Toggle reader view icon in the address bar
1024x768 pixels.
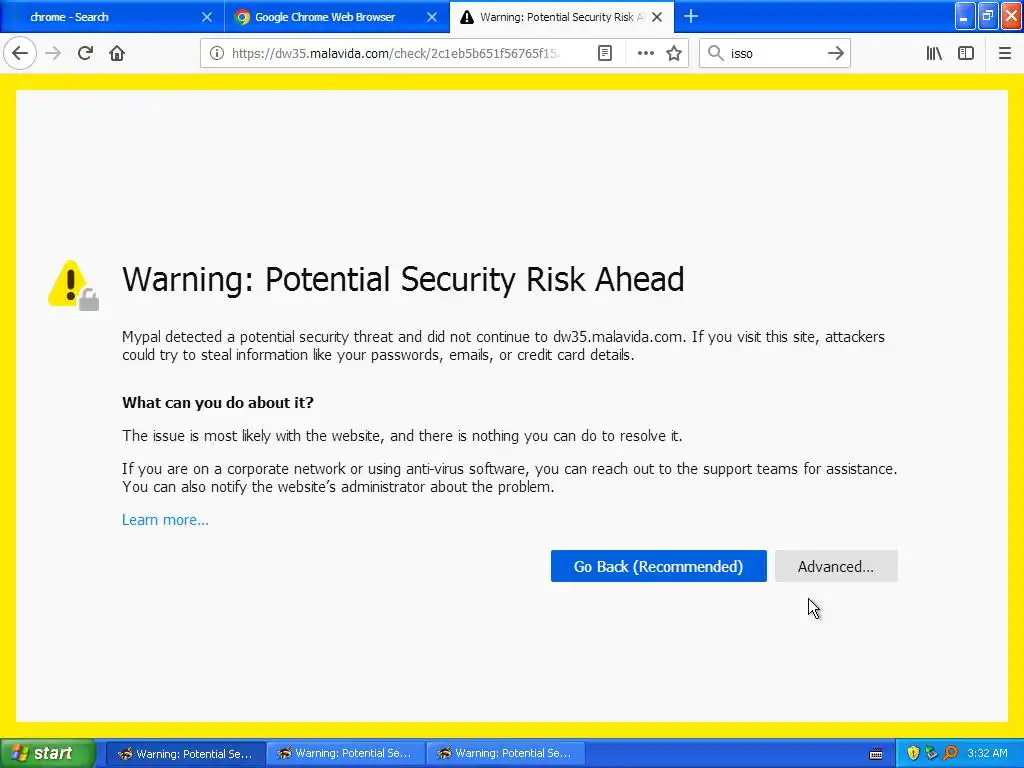coord(605,54)
